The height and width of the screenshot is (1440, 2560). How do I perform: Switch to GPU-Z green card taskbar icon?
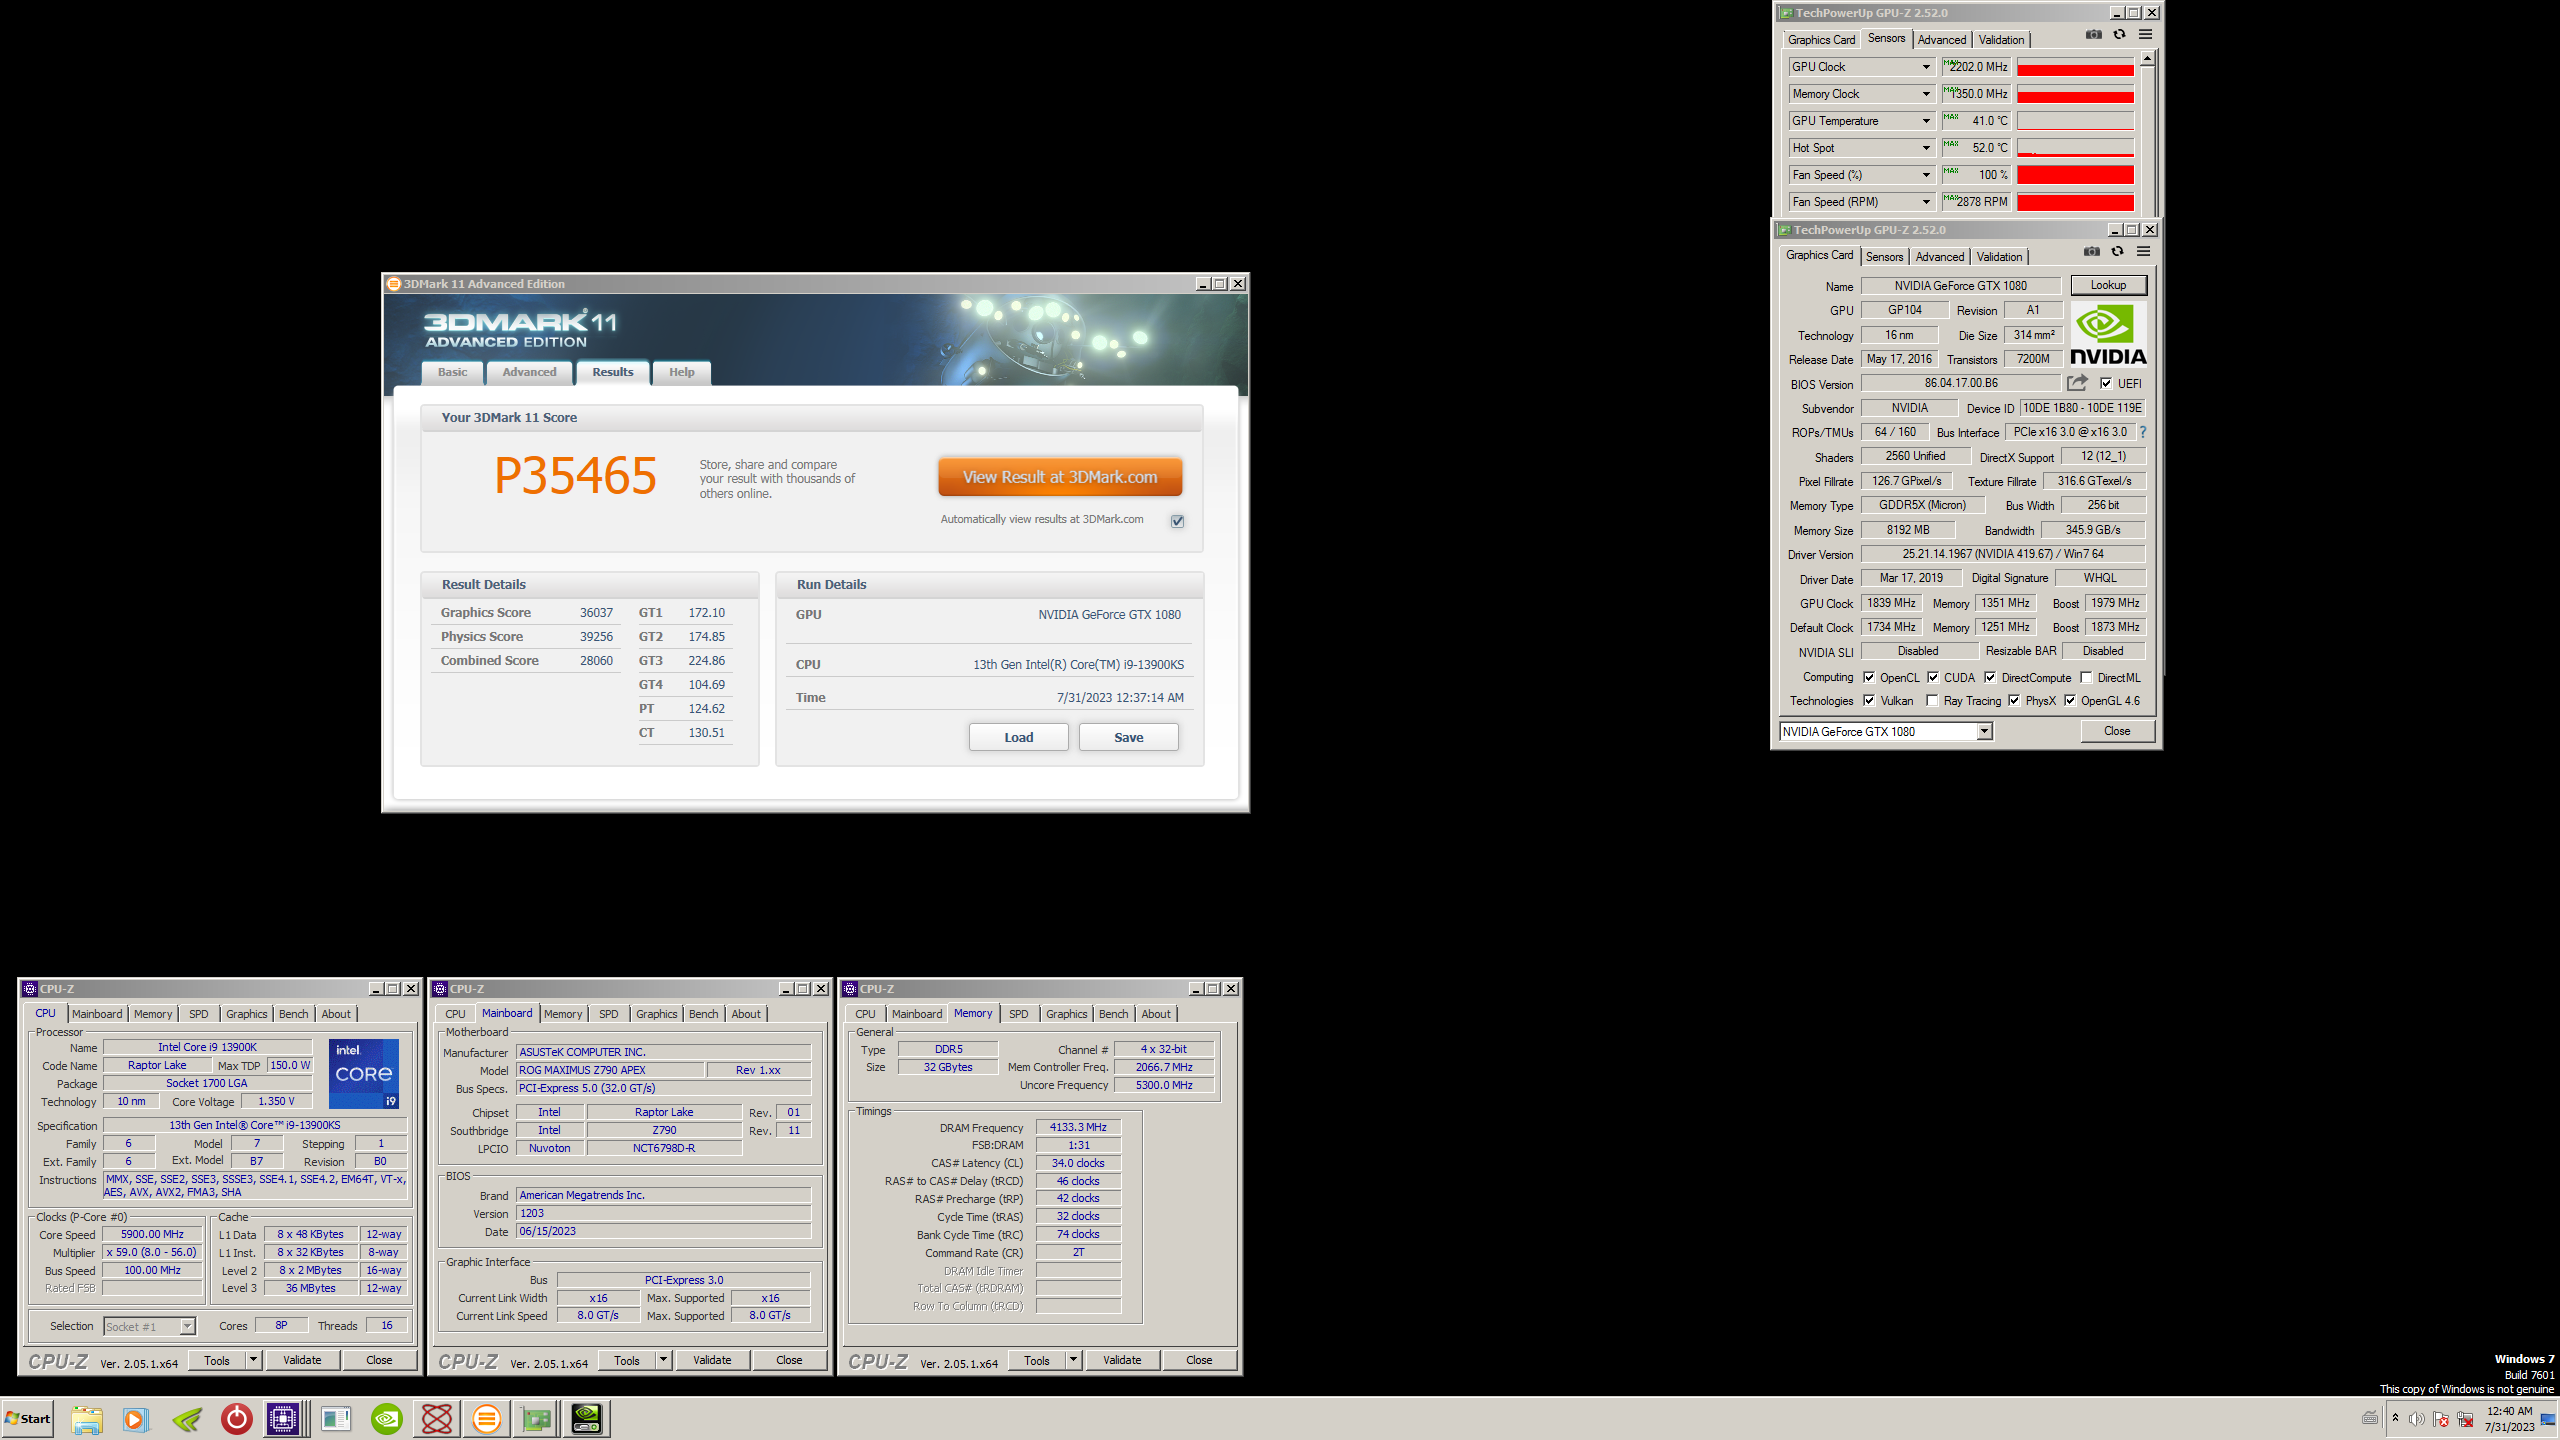pyautogui.click(x=536, y=1418)
